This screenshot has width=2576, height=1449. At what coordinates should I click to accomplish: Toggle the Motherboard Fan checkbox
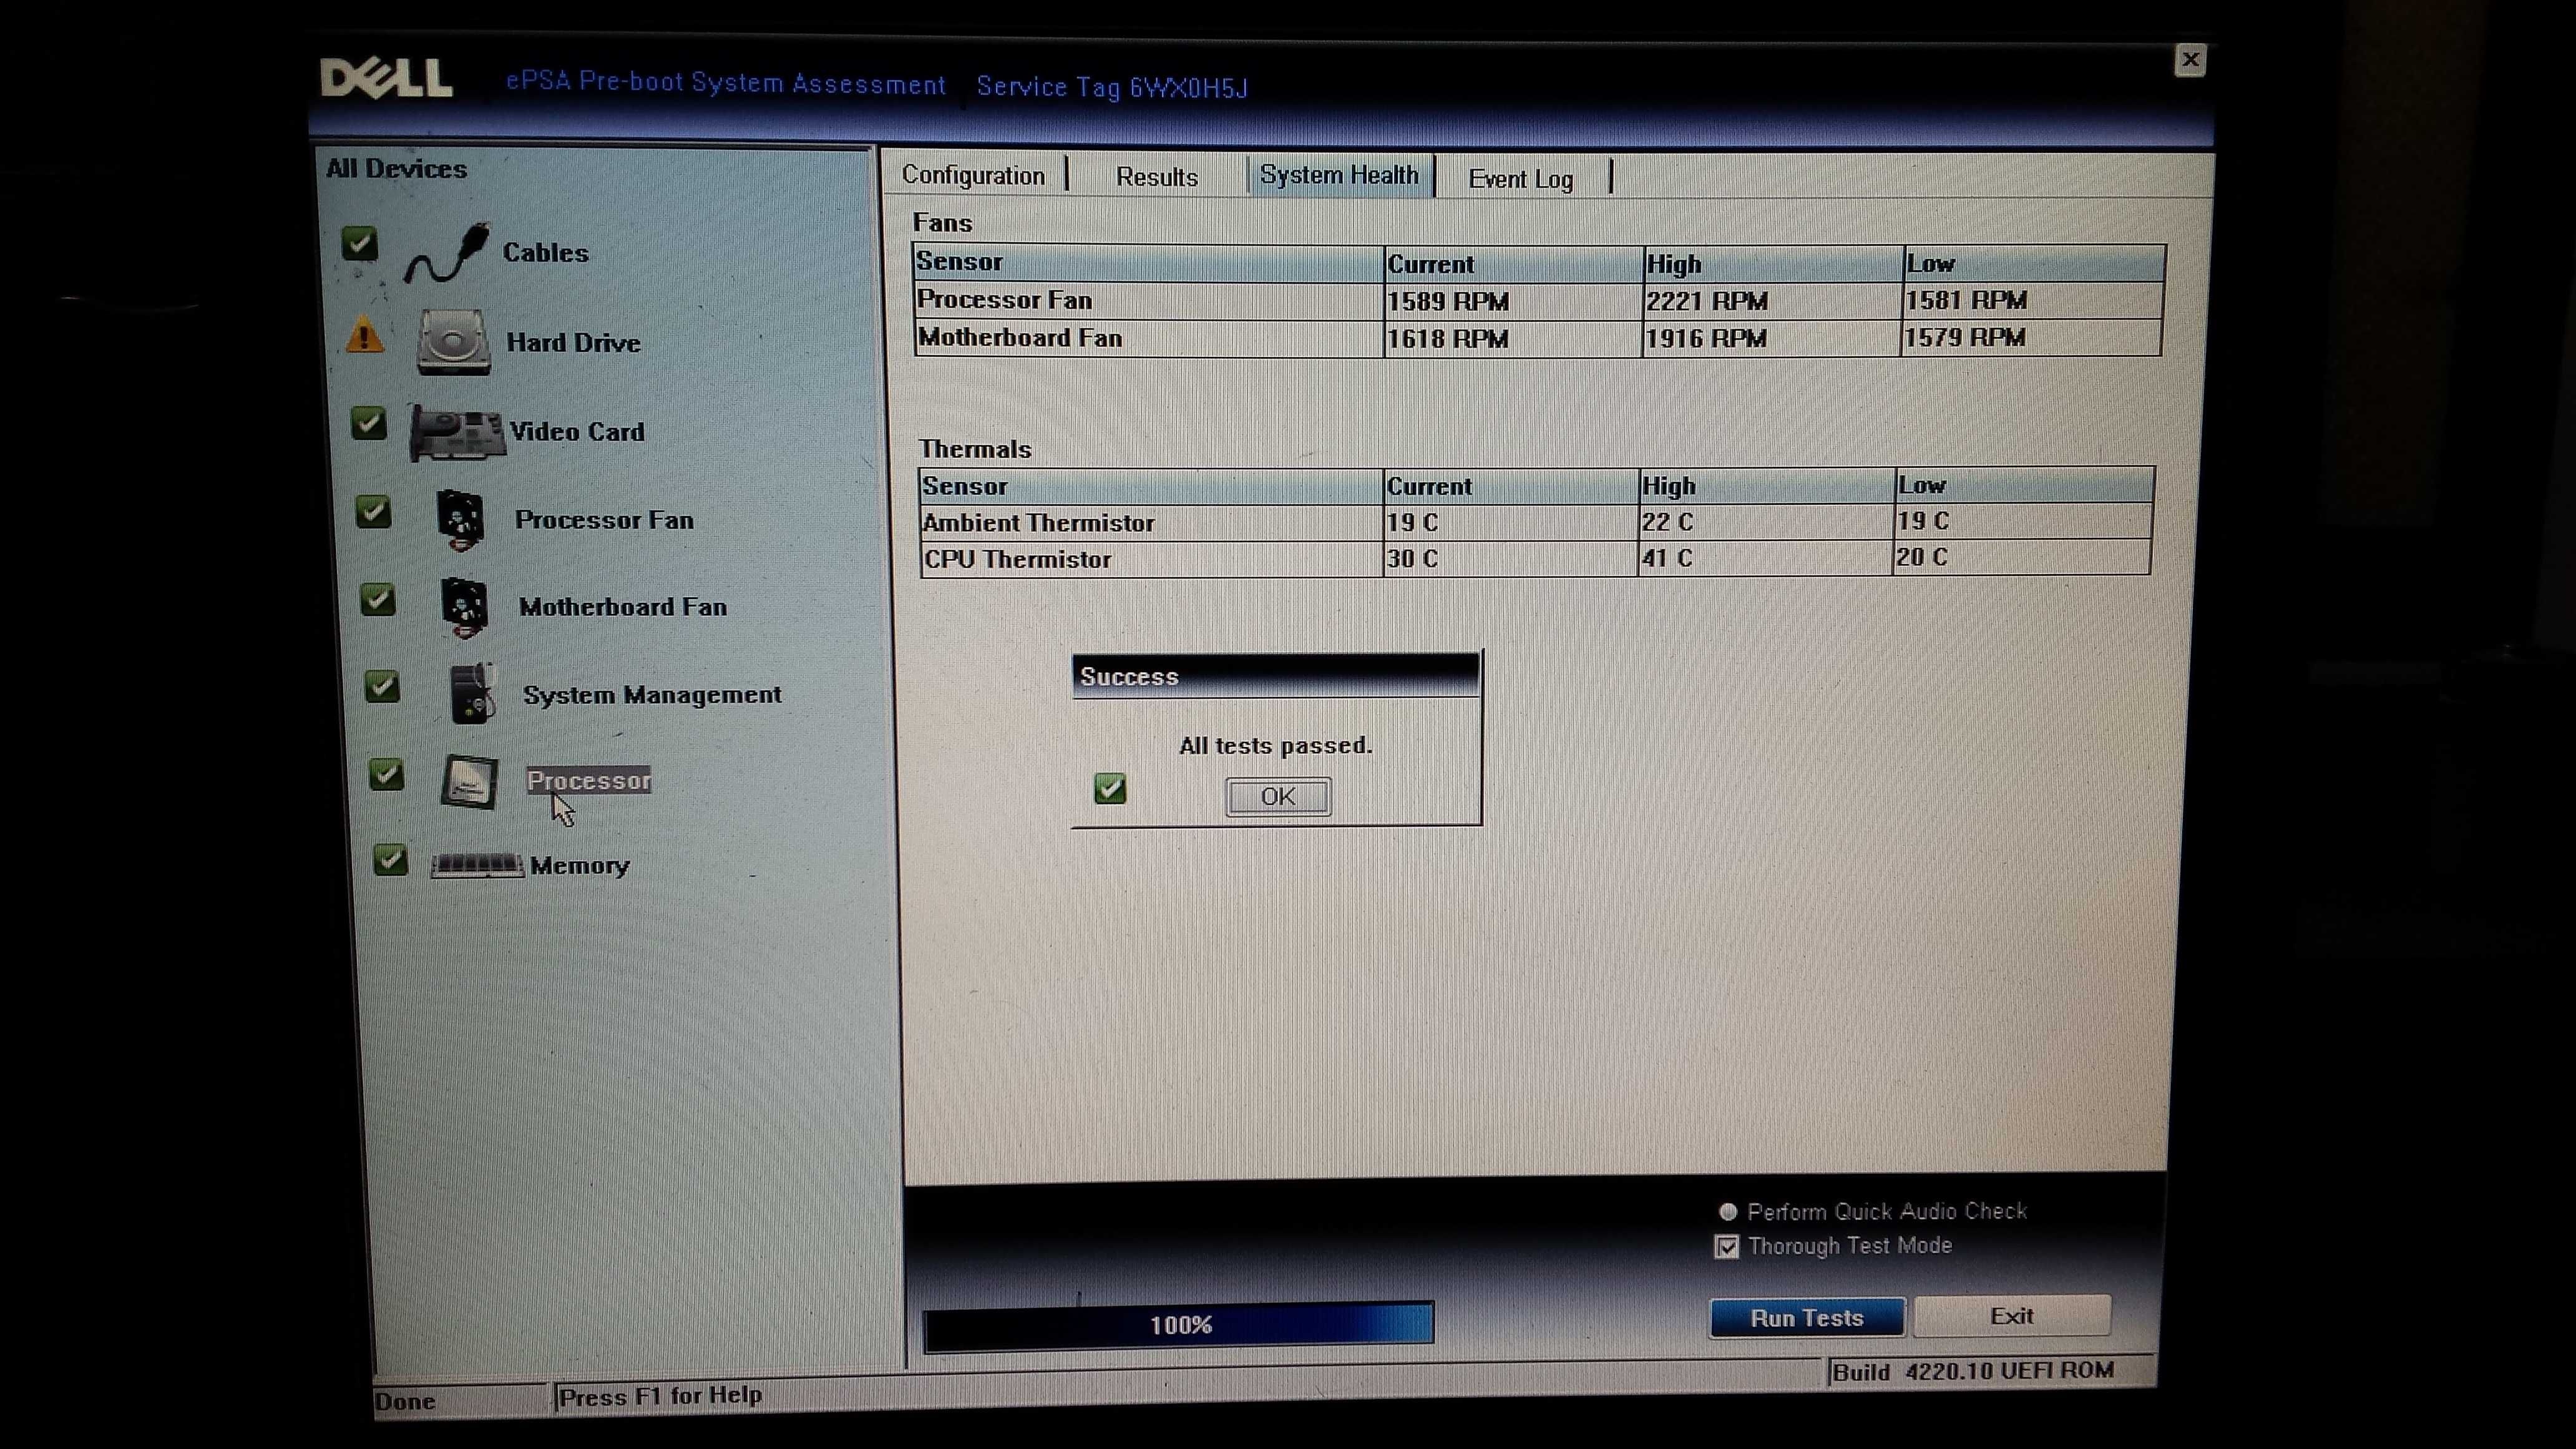[x=377, y=599]
